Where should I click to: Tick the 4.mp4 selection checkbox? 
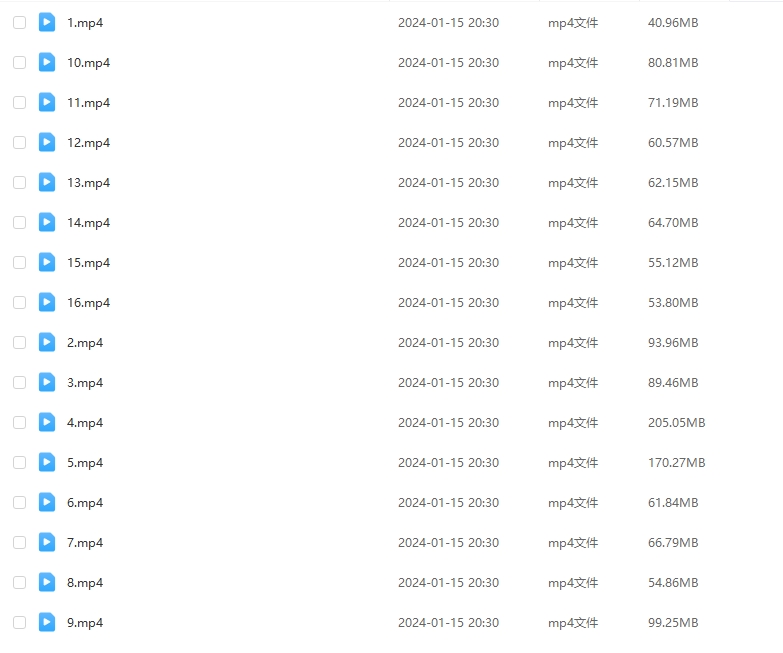(19, 422)
